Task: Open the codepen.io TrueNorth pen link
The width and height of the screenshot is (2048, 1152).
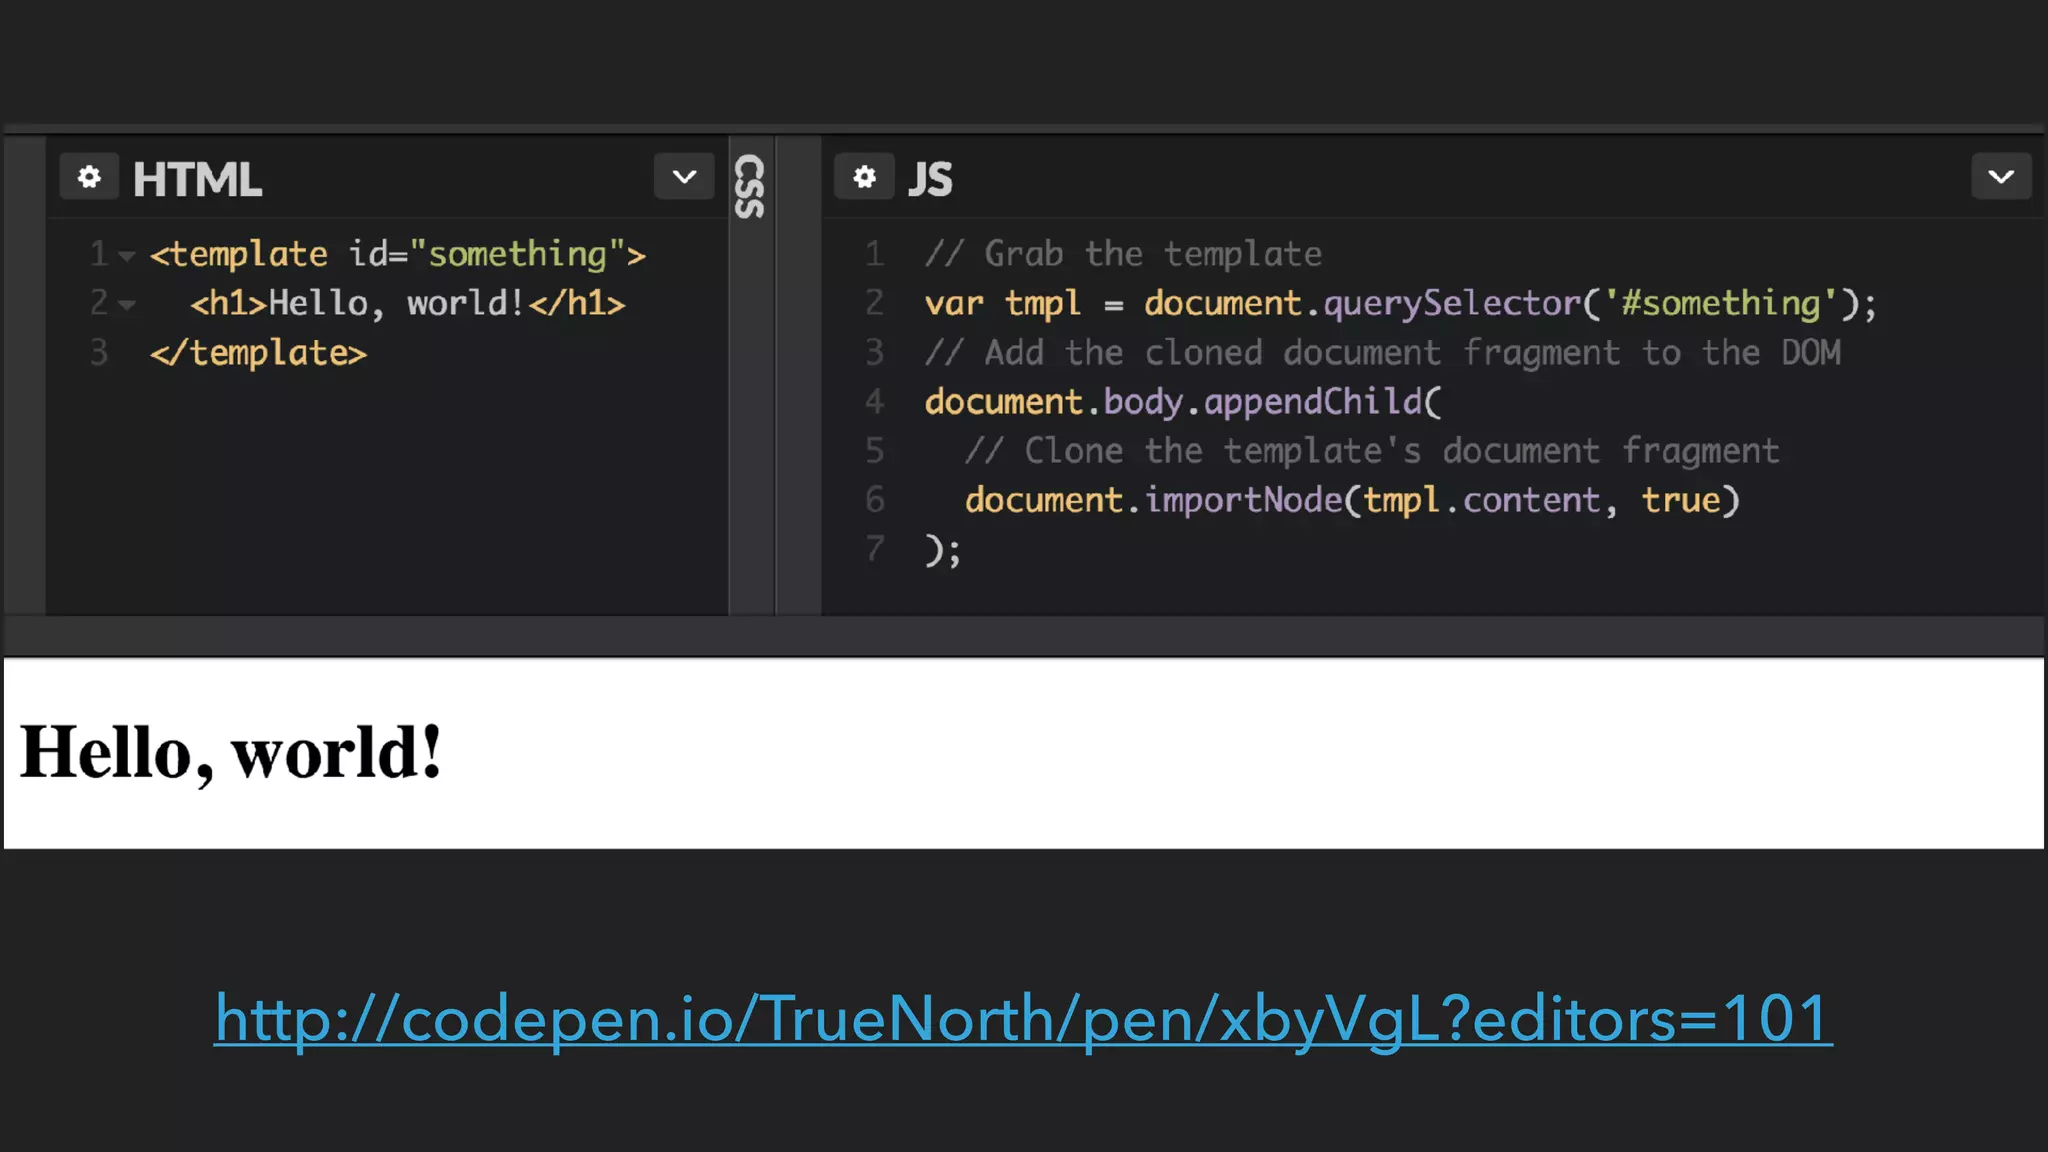Action: coord(1023,1019)
